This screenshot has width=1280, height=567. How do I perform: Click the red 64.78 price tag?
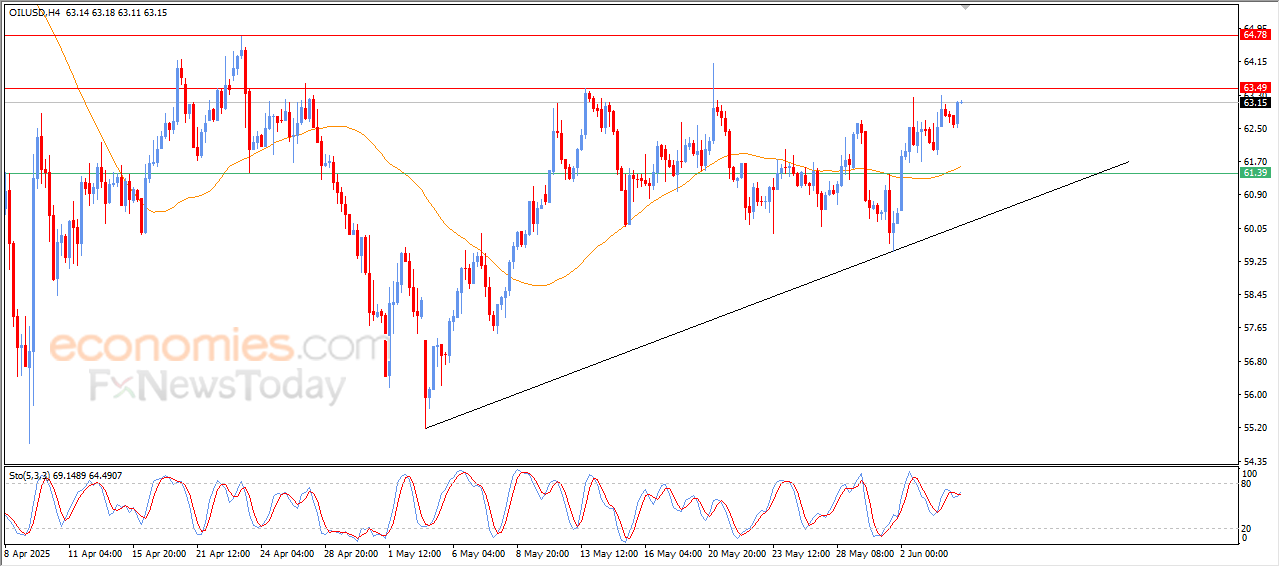[x=1255, y=35]
